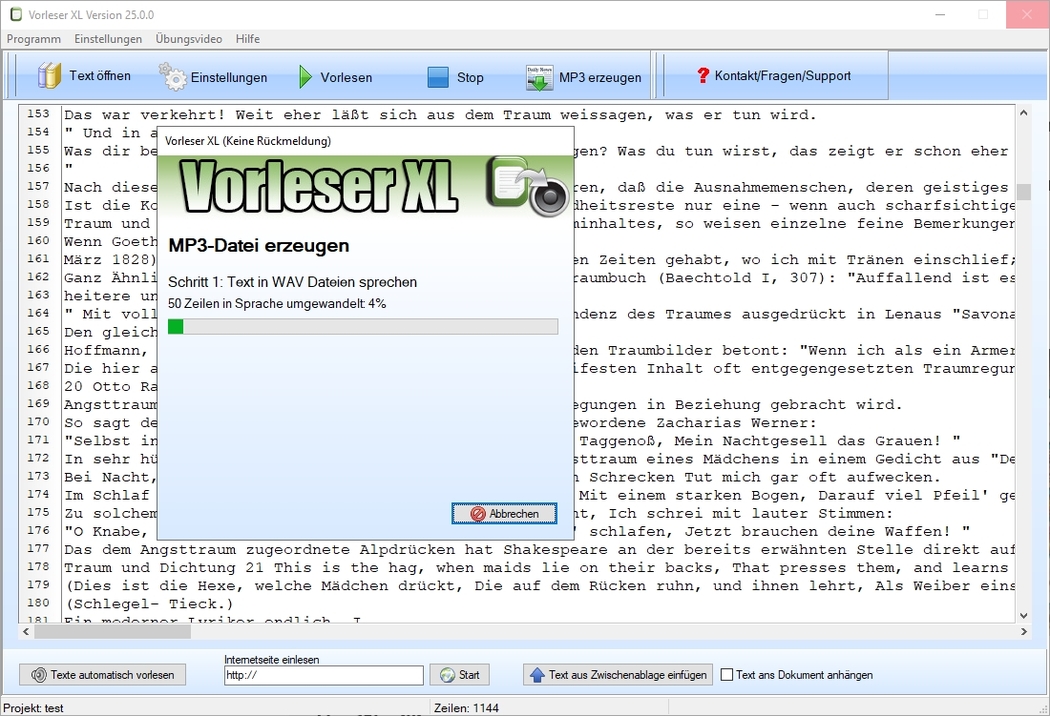Click inside the http:// address field

click(x=323, y=675)
